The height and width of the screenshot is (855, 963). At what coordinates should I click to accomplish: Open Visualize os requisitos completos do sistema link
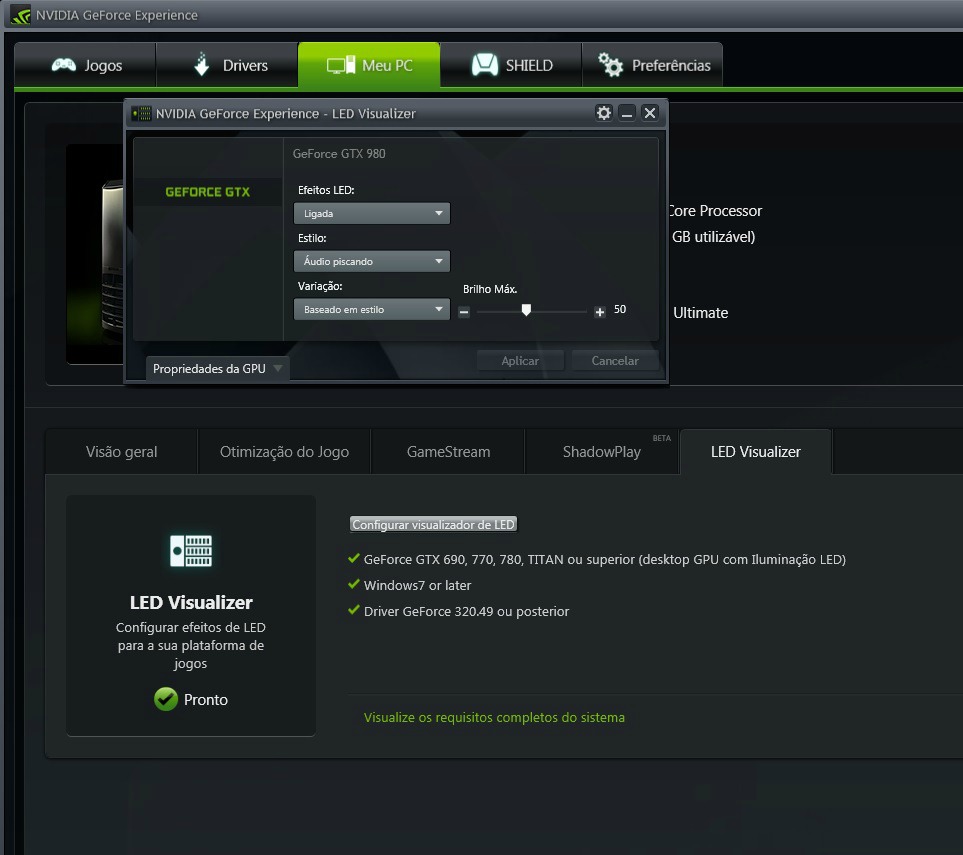[x=494, y=717]
